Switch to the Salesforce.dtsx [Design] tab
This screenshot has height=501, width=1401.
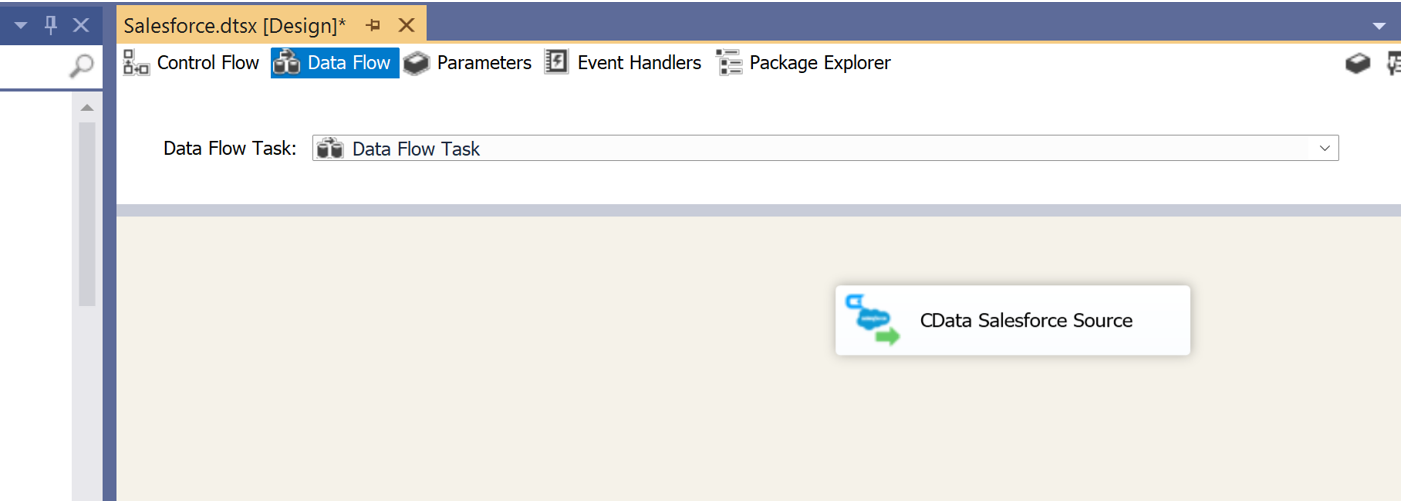[x=235, y=25]
